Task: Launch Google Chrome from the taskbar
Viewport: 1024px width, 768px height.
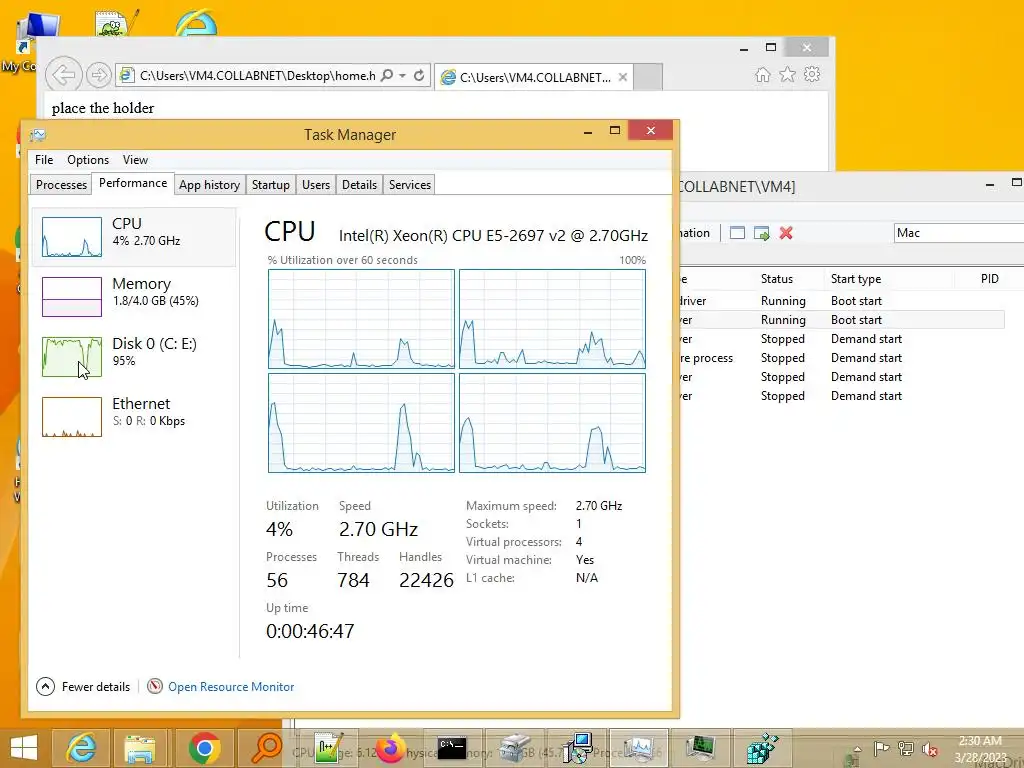Action: 204,748
